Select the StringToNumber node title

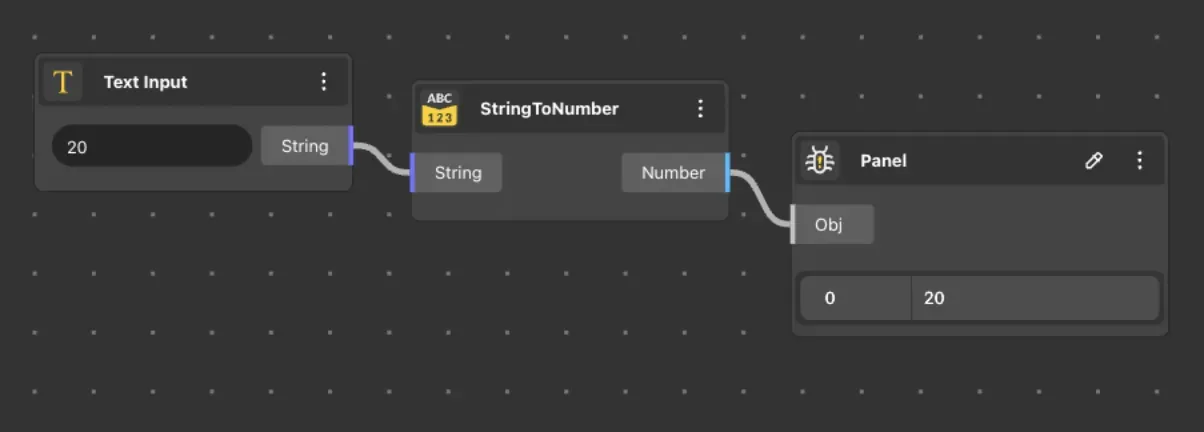click(x=549, y=108)
